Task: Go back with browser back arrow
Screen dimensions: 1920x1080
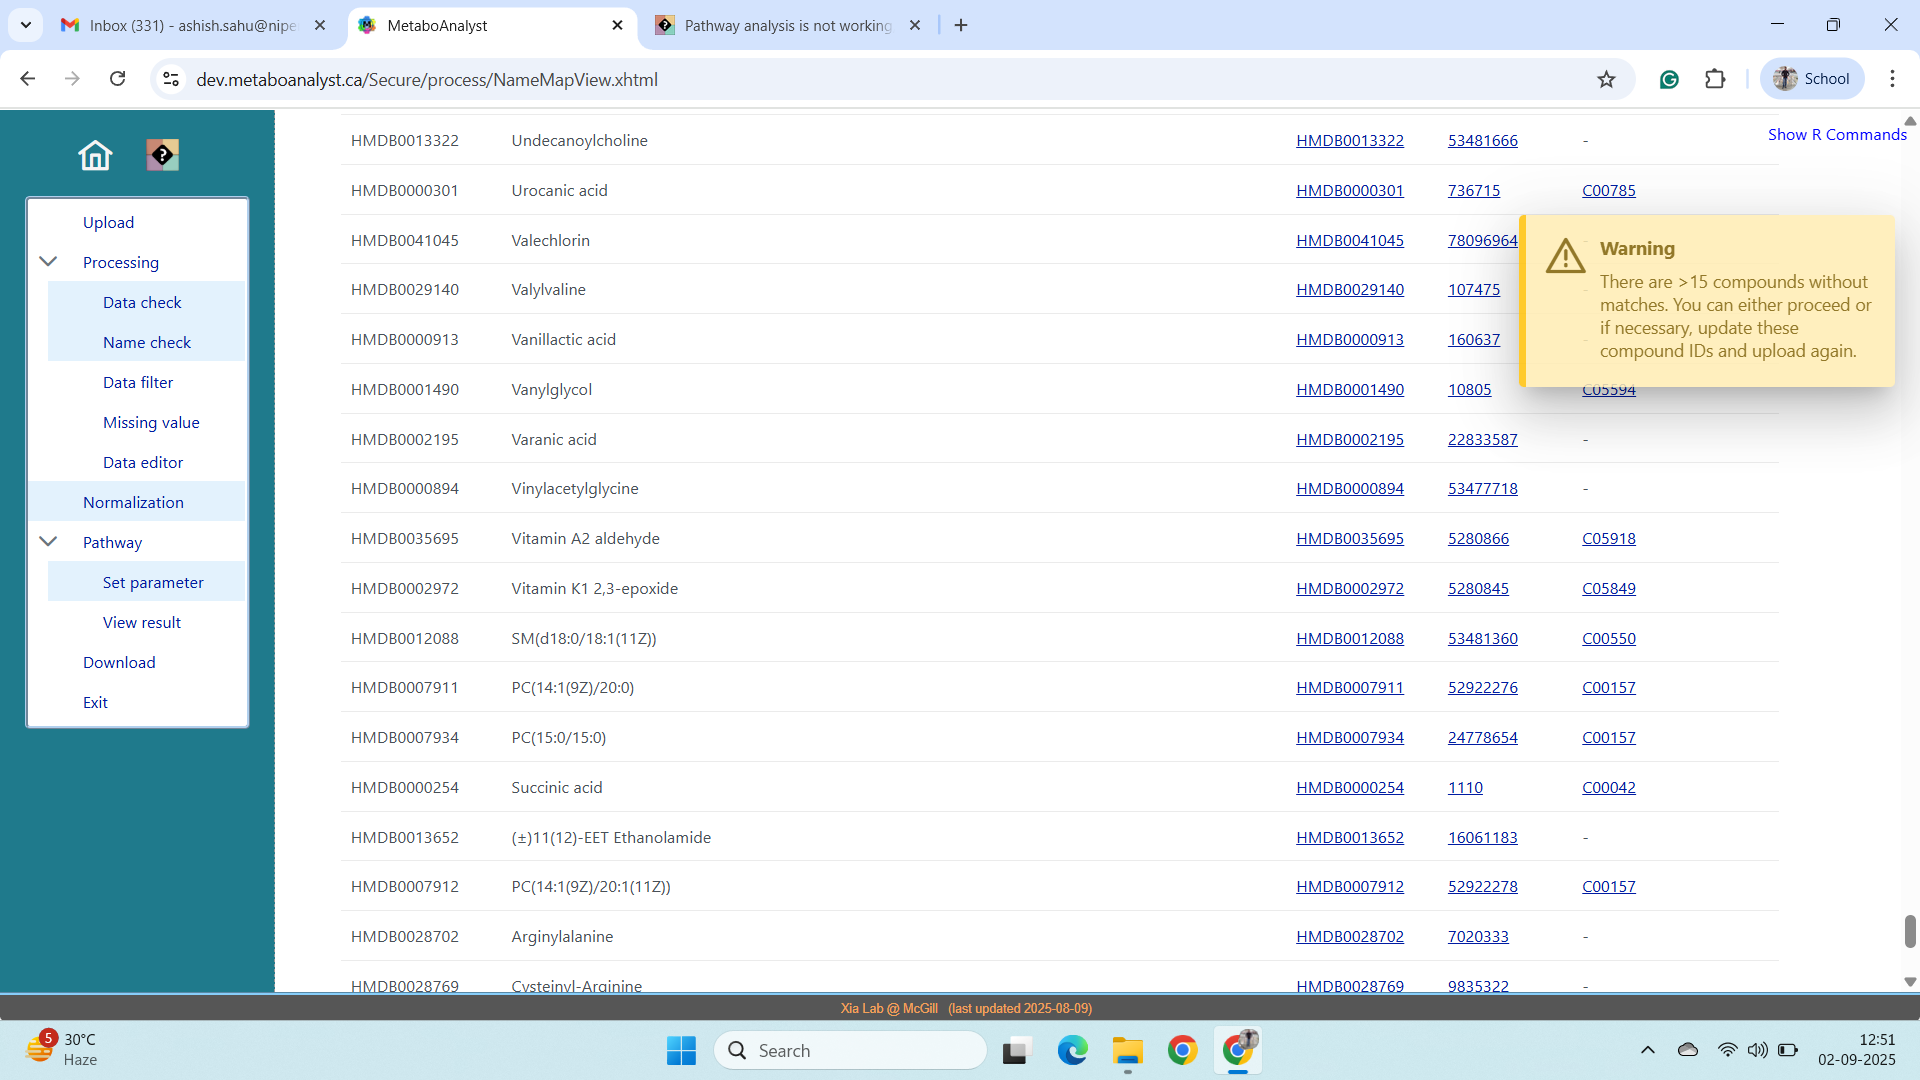Action: (28, 79)
